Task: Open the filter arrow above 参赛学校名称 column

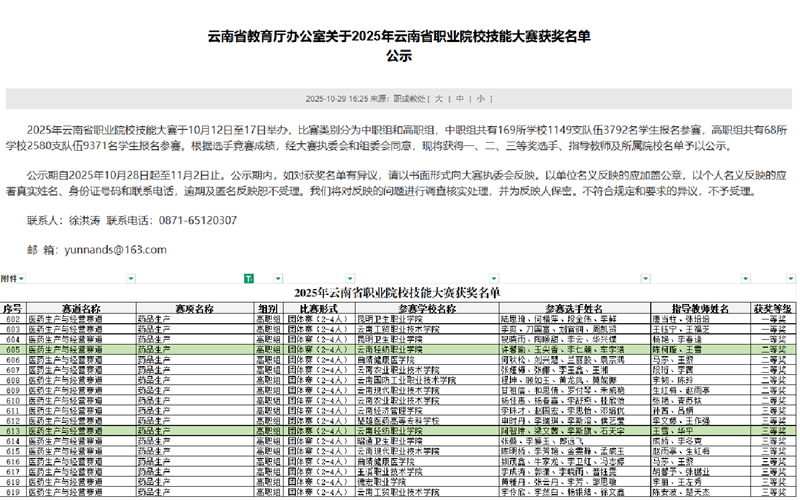Action: coord(491,279)
